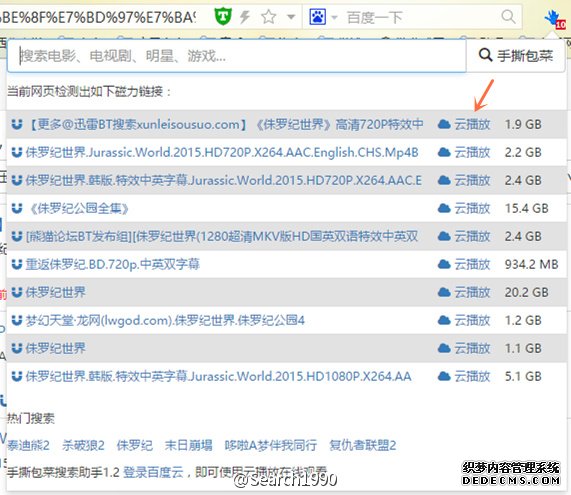Image resolution: width=571 pixels, height=495 pixels.
Task: Click 云播放 for the 934.2 MB entry
Action: point(472,264)
